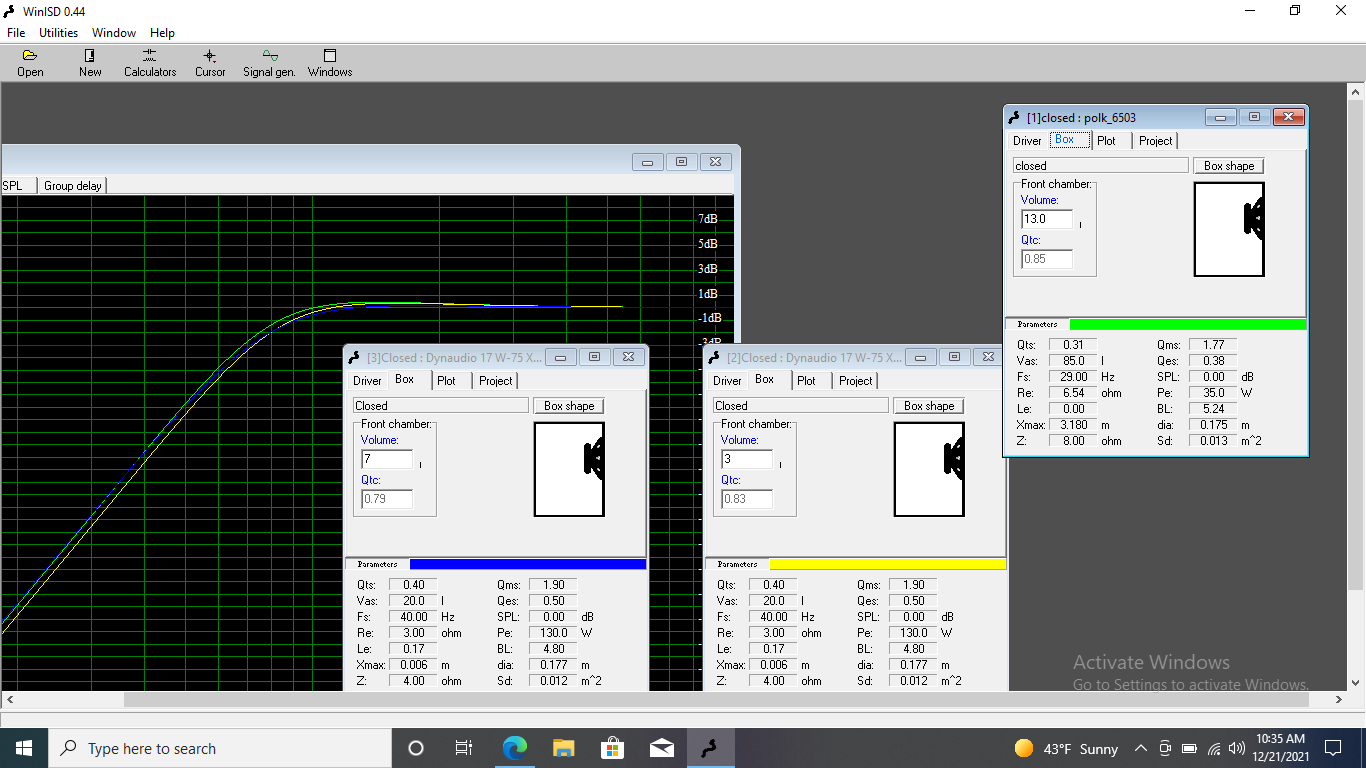1366x768 pixels.
Task: Open the Mail app from taskbar
Action: pyautogui.click(x=661, y=748)
